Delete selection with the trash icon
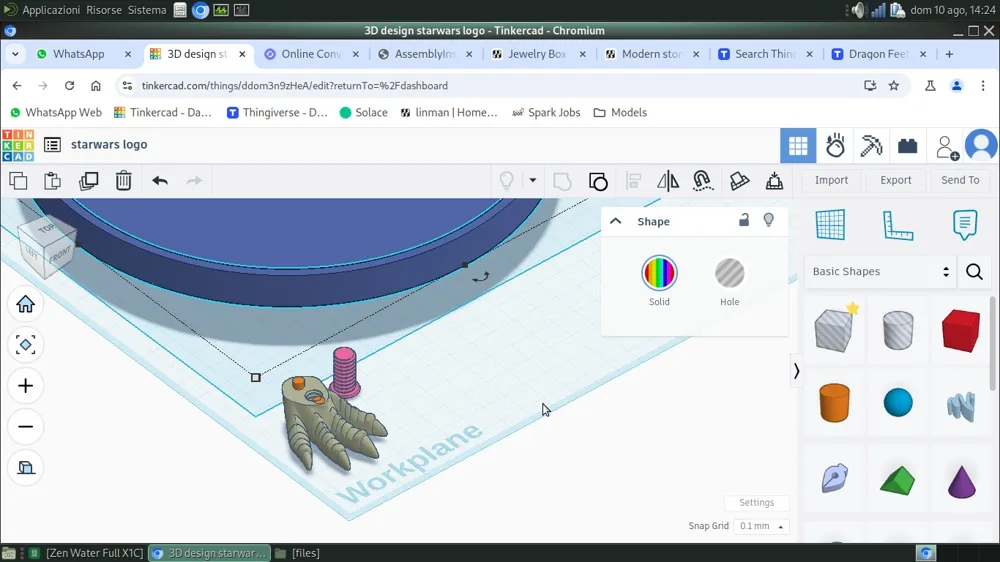The image size is (1000, 562). 123,181
